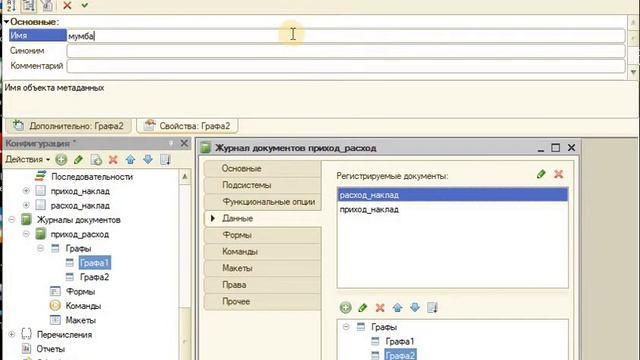Select Последовательности in configuration tree
The height and width of the screenshot is (360, 640).
[x=92, y=177]
